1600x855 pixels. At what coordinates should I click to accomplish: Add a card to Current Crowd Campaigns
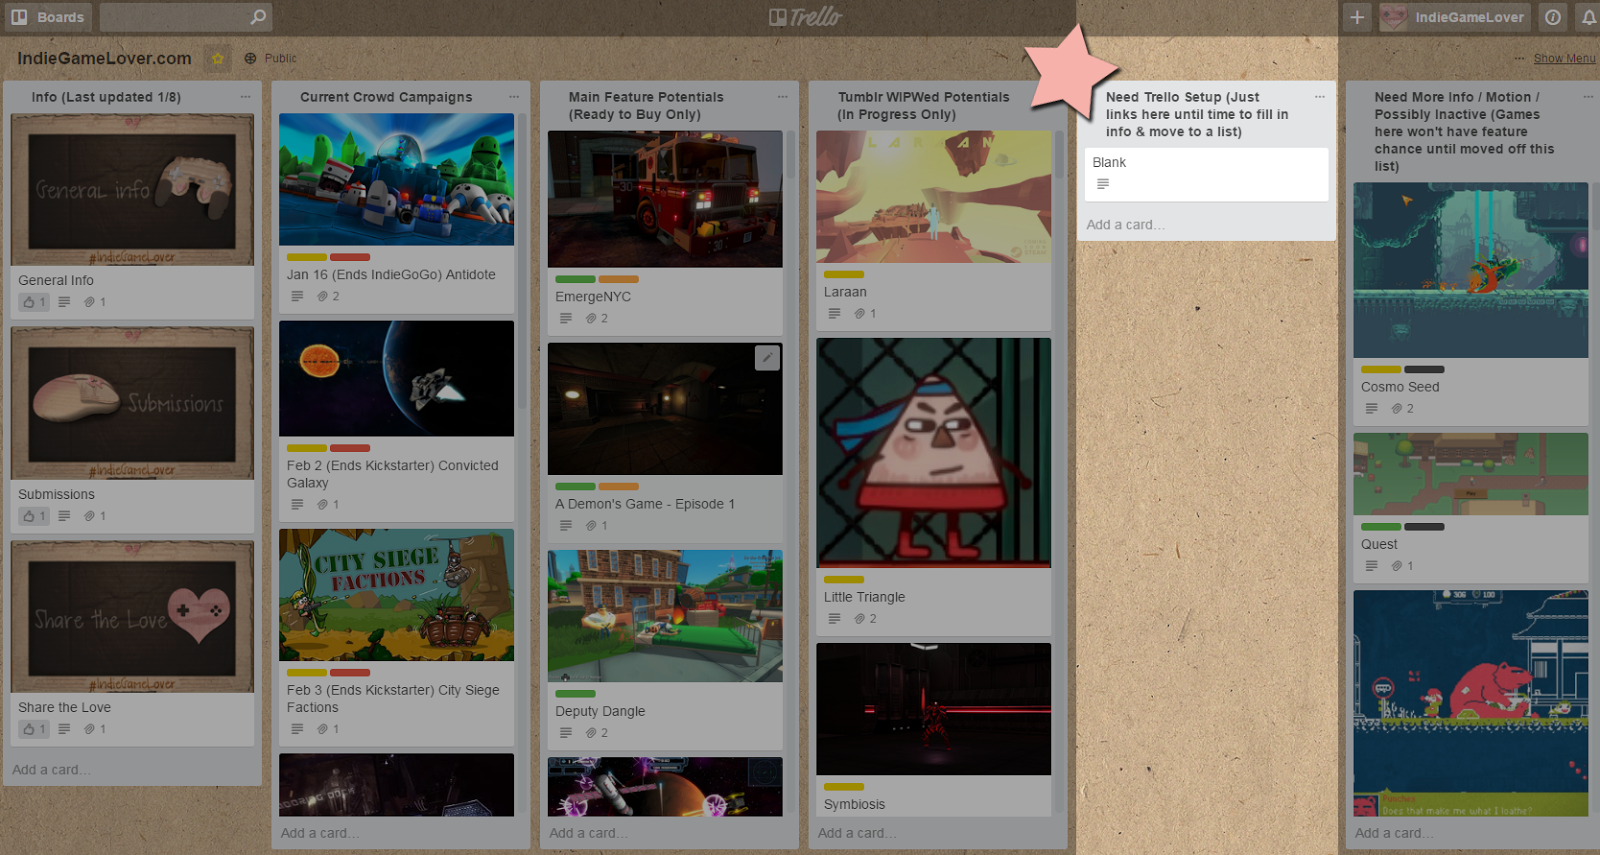pos(320,833)
